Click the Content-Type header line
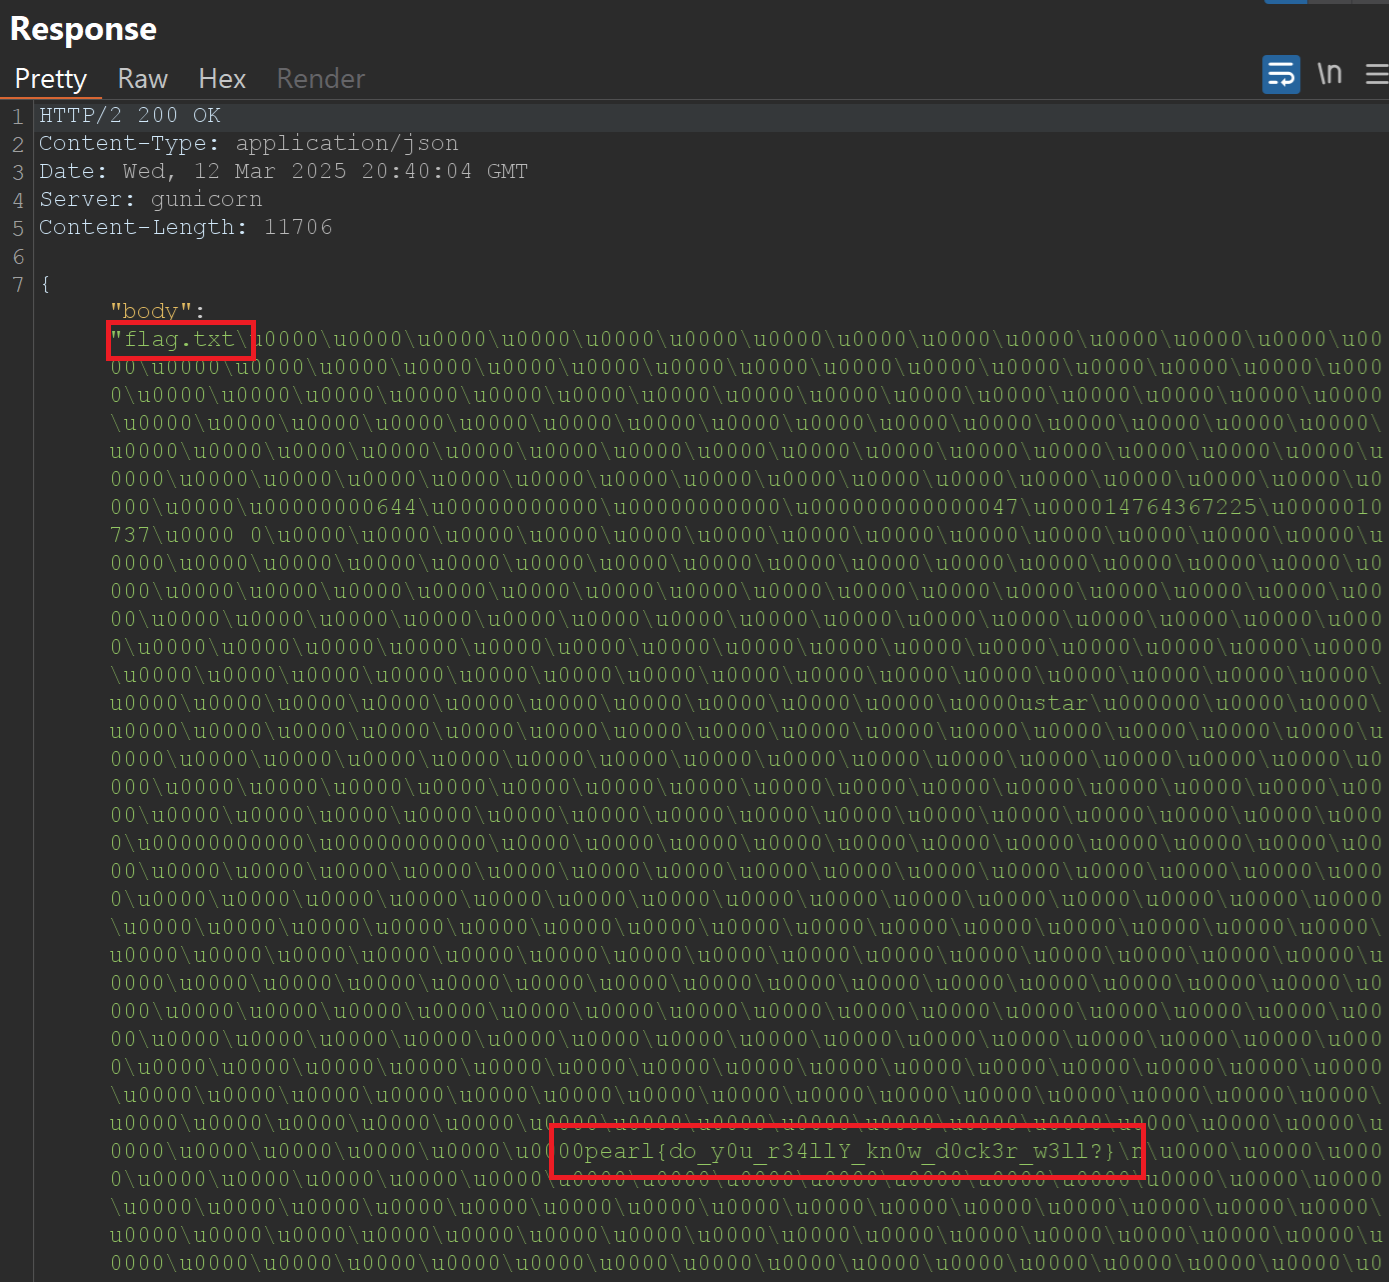Viewport: 1389px width, 1282px height. tap(248, 144)
